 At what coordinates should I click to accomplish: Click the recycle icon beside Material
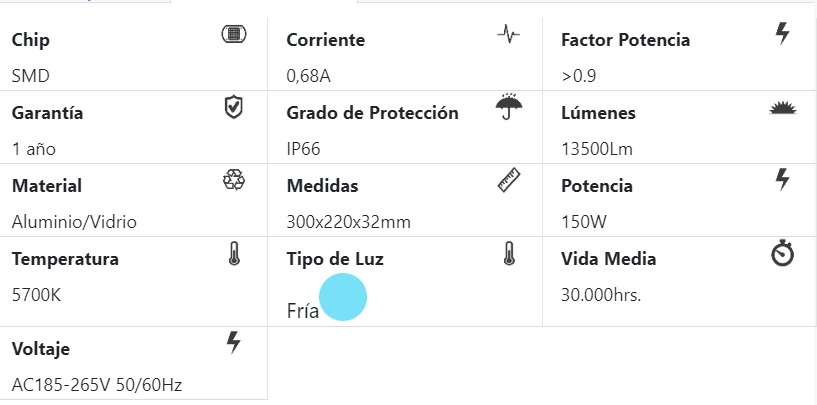(233, 180)
